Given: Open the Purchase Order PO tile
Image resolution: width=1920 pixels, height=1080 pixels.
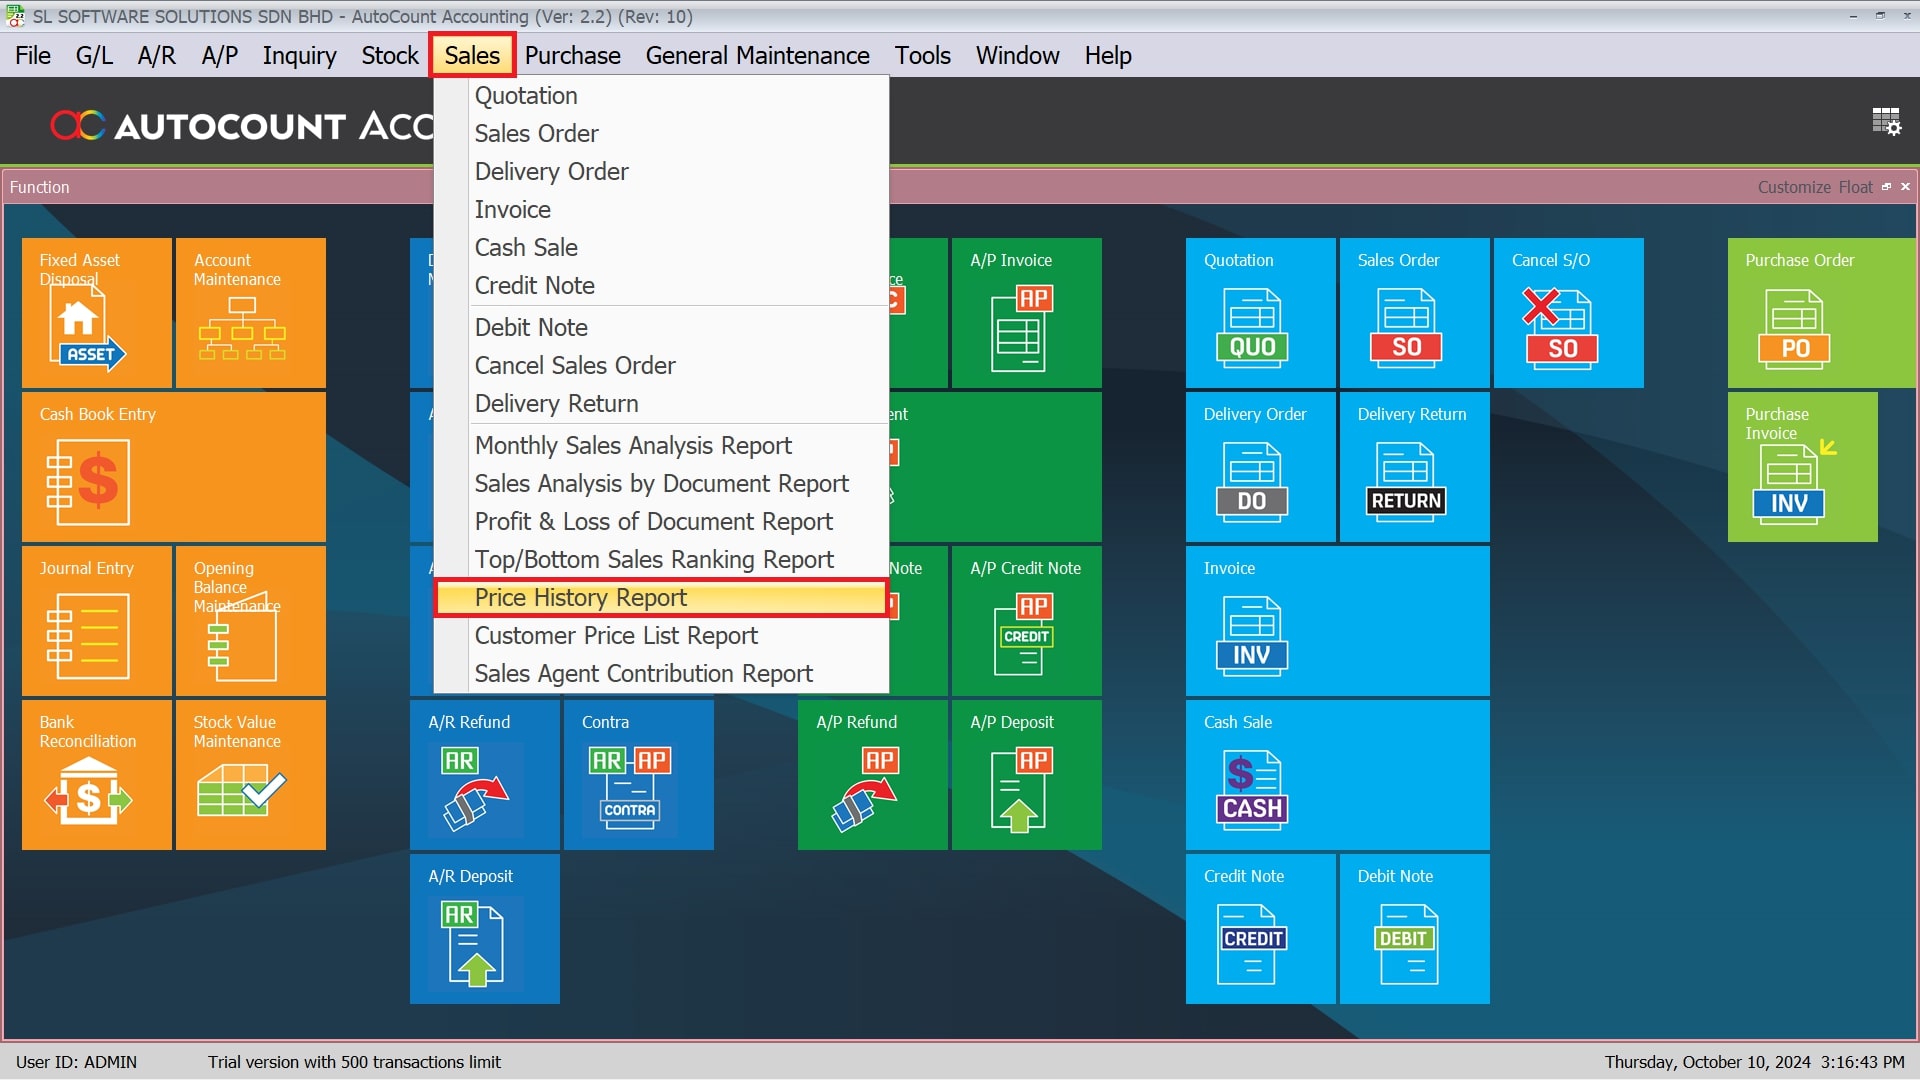Looking at the screenshot, I should click(1820, 313).
